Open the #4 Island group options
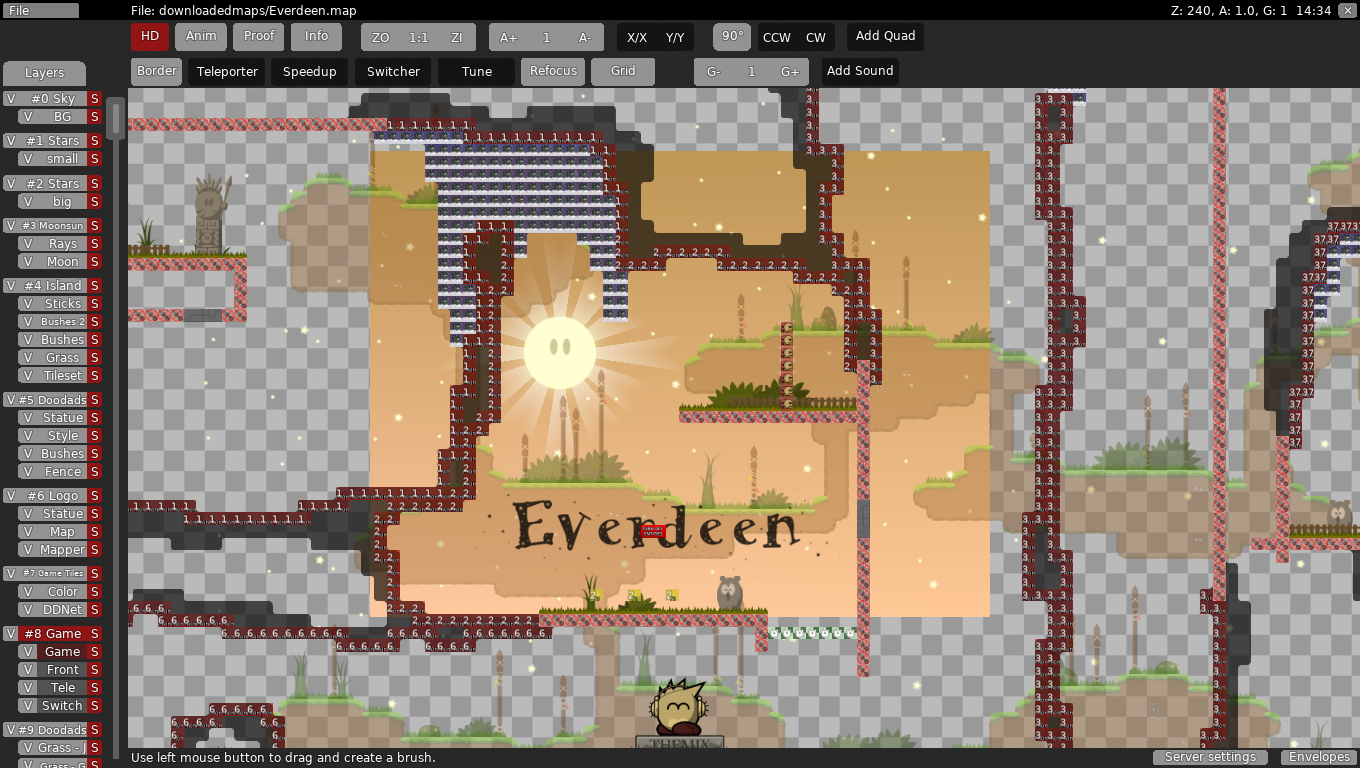1360x768 pixels. (52, 286)
